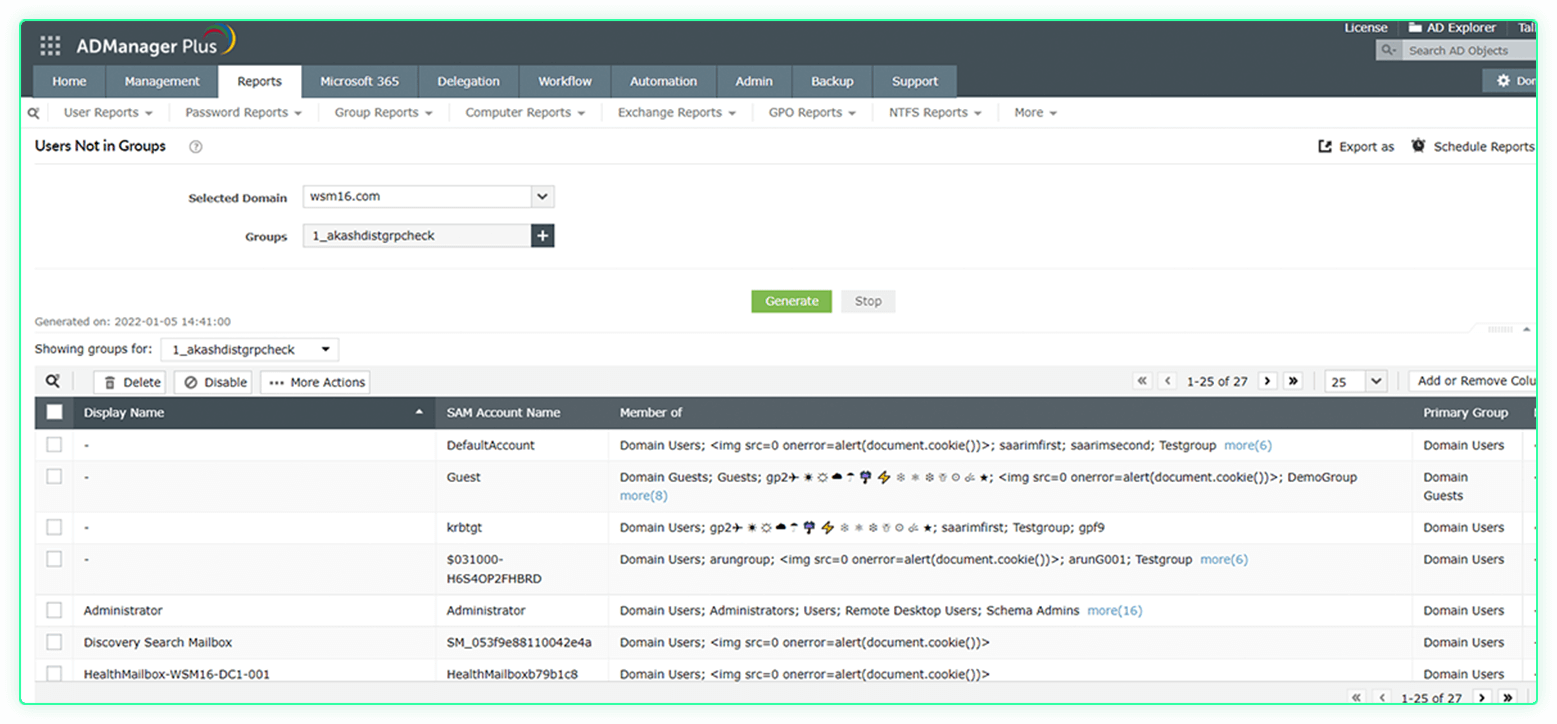This screenshot has width=1557, height=724.
Task: Click the Groups field with 1_akashdistgrpcheck
Action: pyautogui.click(x=417, y=236)
